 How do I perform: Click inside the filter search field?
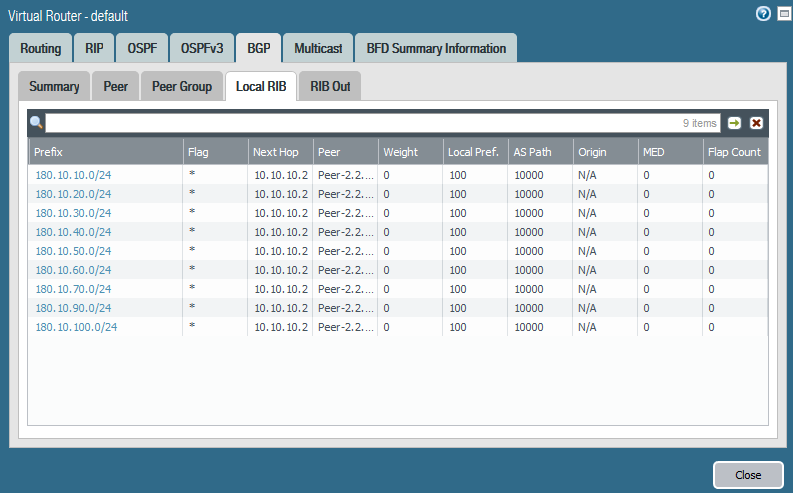tap(360, 123)
